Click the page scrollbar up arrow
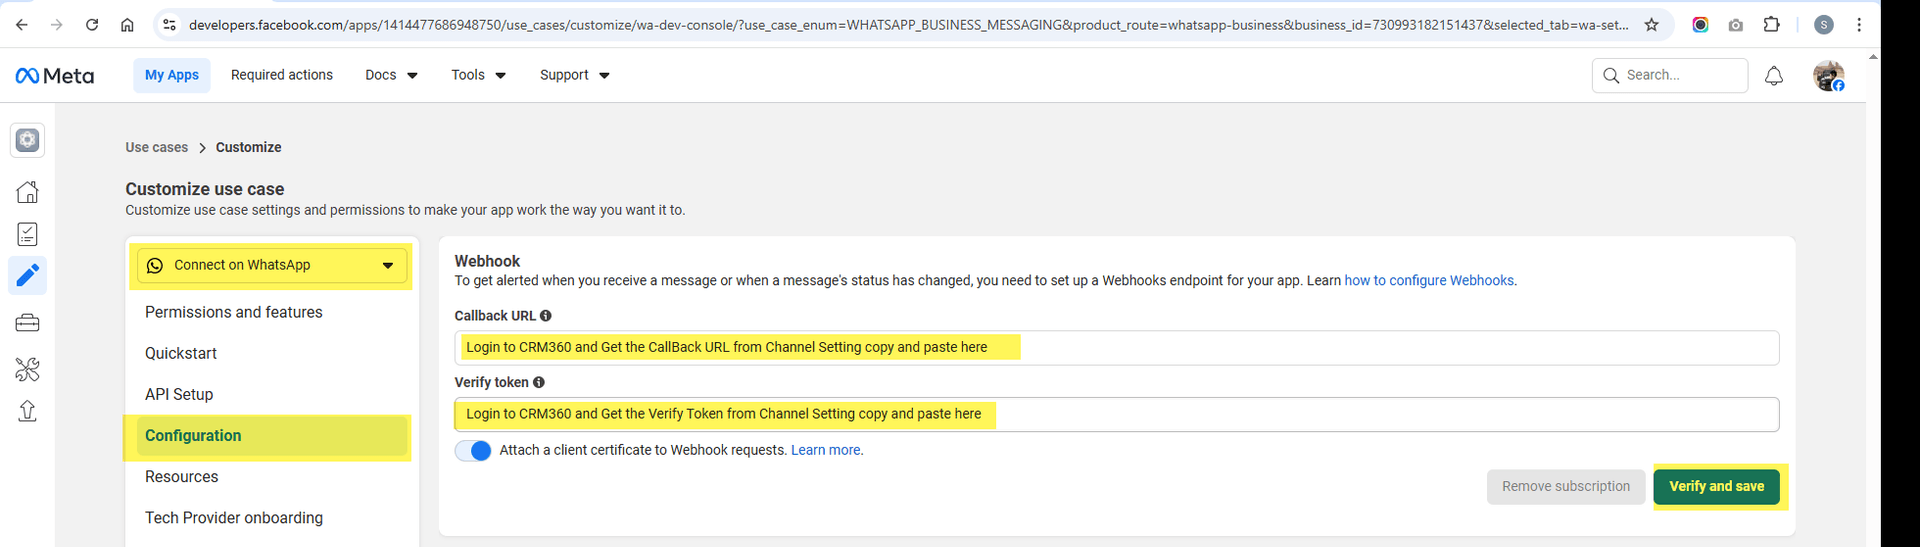The width and height of the screenshot is (1920, 547). [1873, 57]
